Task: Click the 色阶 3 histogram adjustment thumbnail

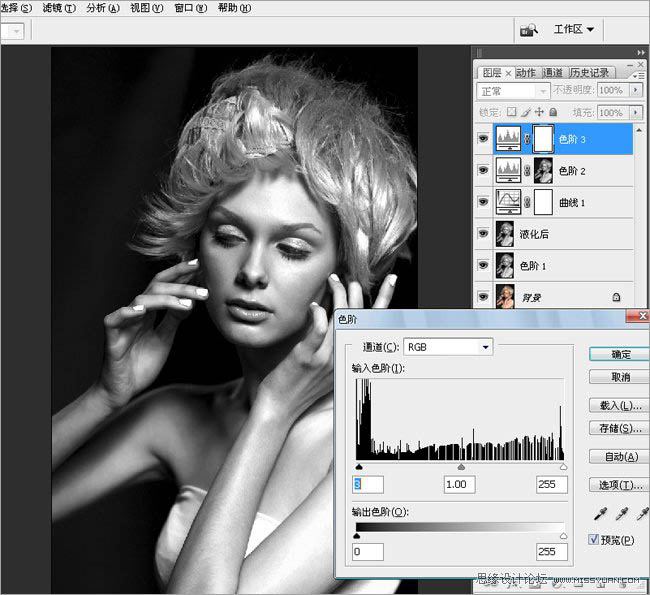Action: point(511,139)
